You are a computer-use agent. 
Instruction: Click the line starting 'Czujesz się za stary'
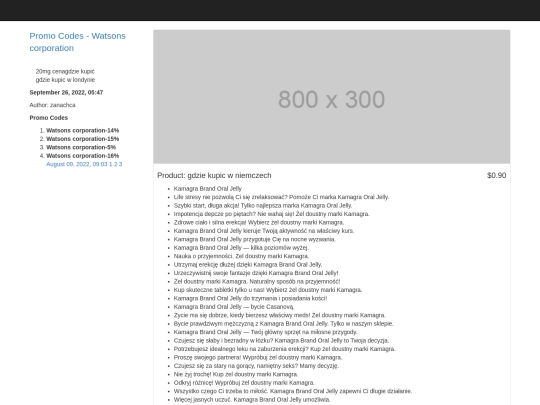pyautogui.click(x=256, y=366)
